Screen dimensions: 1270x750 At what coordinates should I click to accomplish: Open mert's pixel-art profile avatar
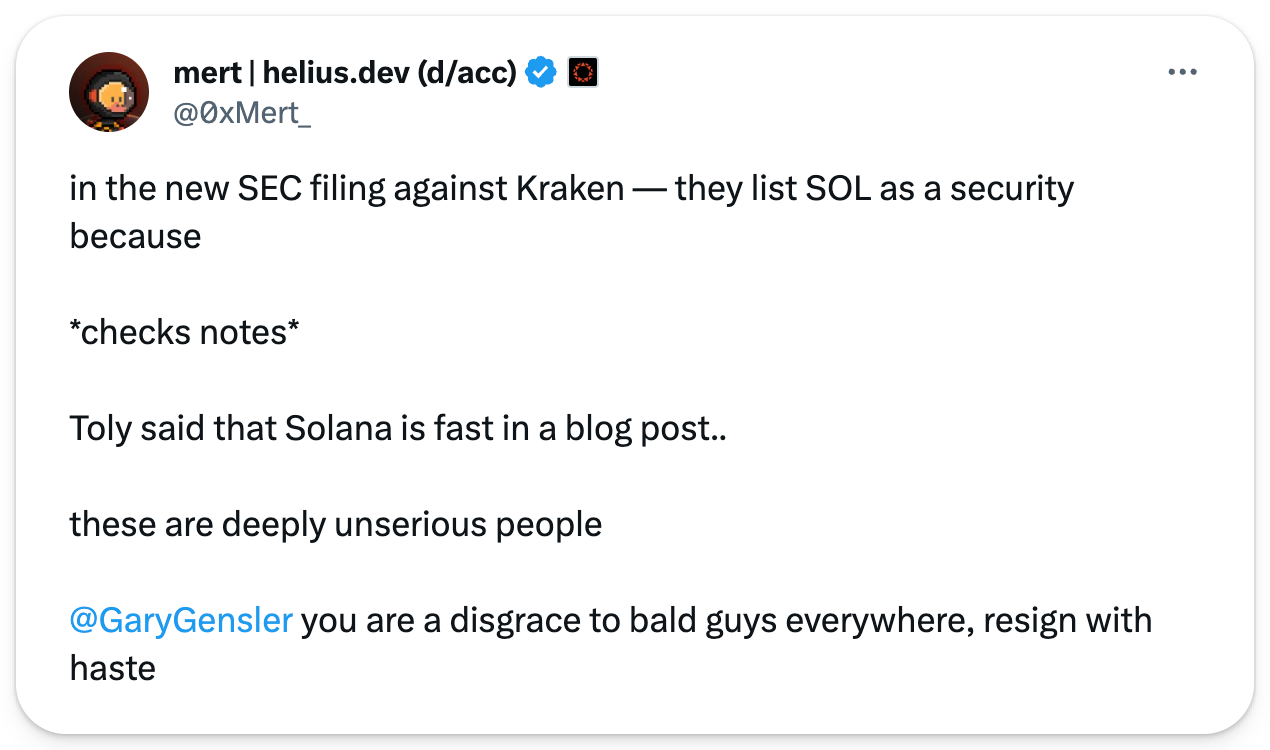coord(109,92)
